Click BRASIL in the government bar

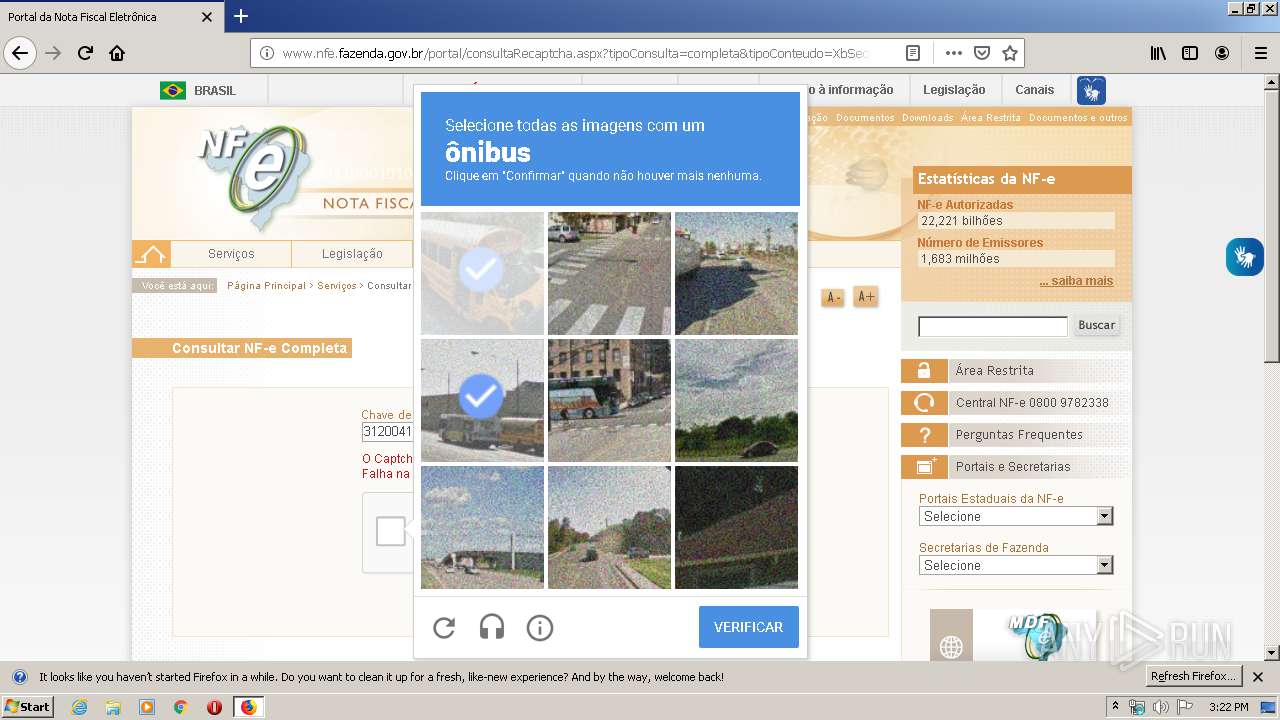click(x=199, y=90)
